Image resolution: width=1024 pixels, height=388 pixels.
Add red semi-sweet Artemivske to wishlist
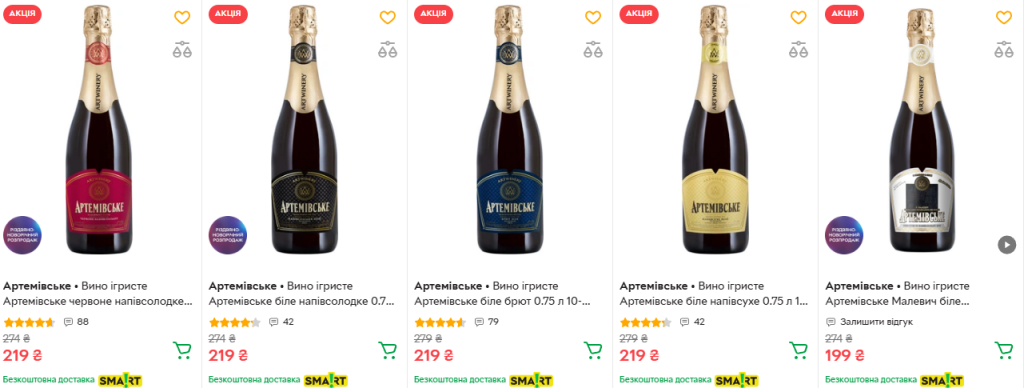[x=182, y=18]
